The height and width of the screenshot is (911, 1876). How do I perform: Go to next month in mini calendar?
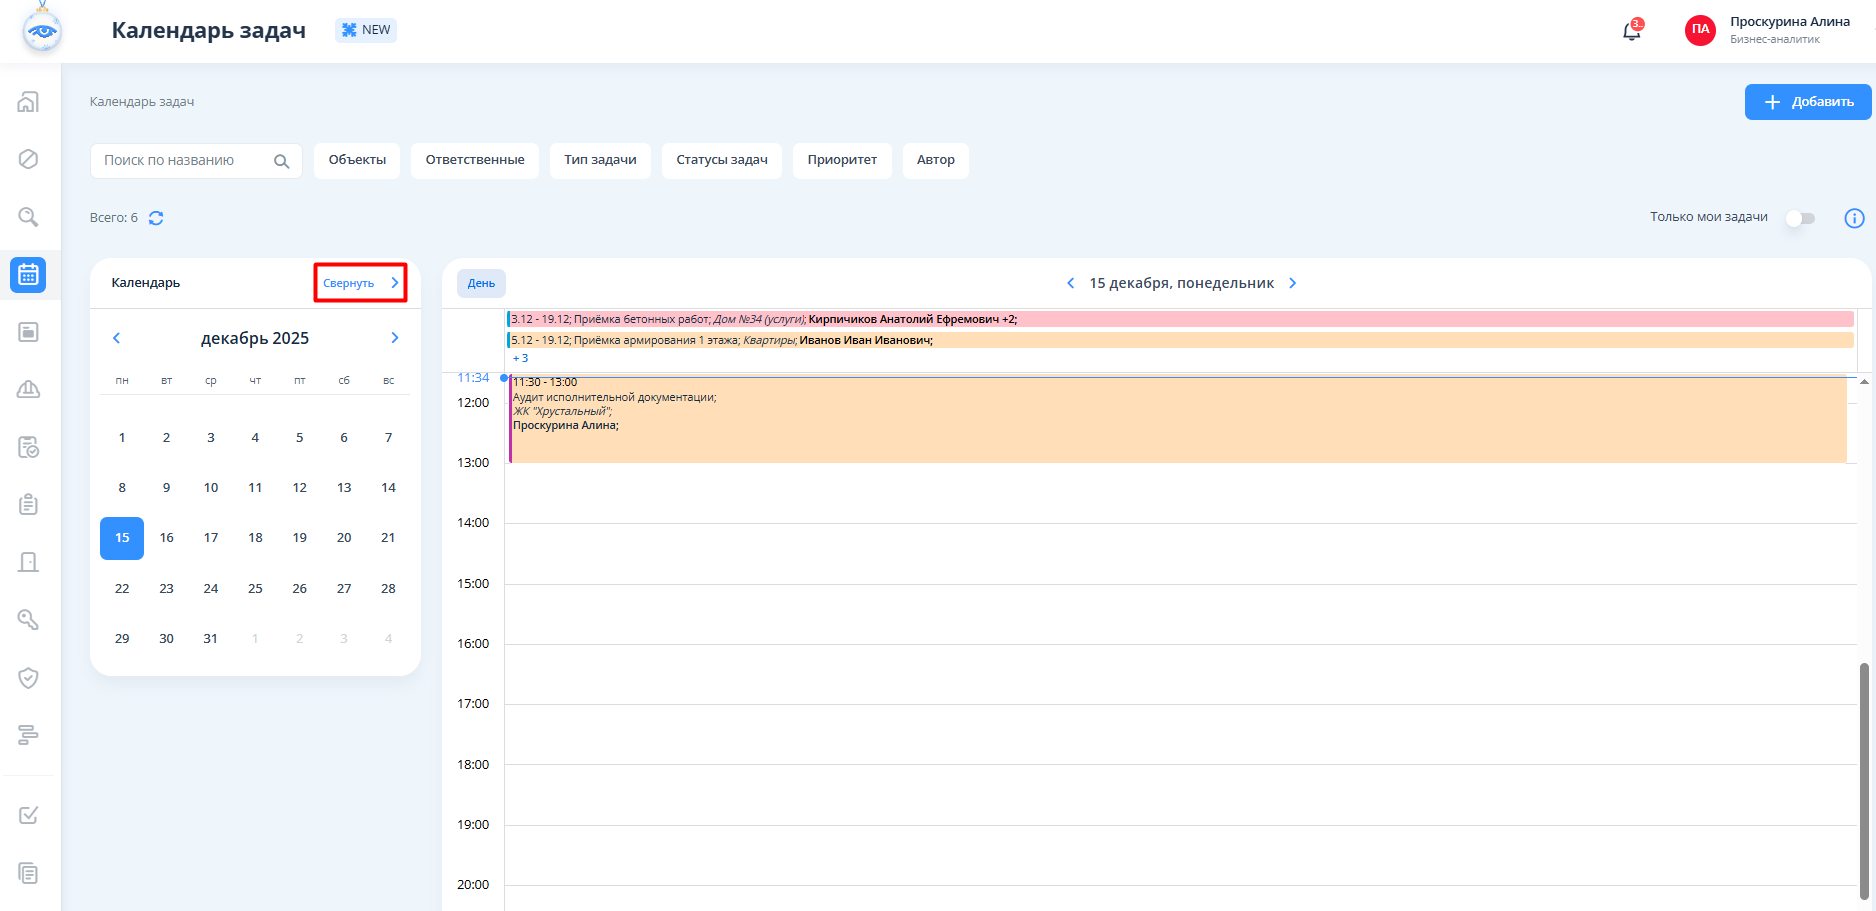[x=395, y=338]
